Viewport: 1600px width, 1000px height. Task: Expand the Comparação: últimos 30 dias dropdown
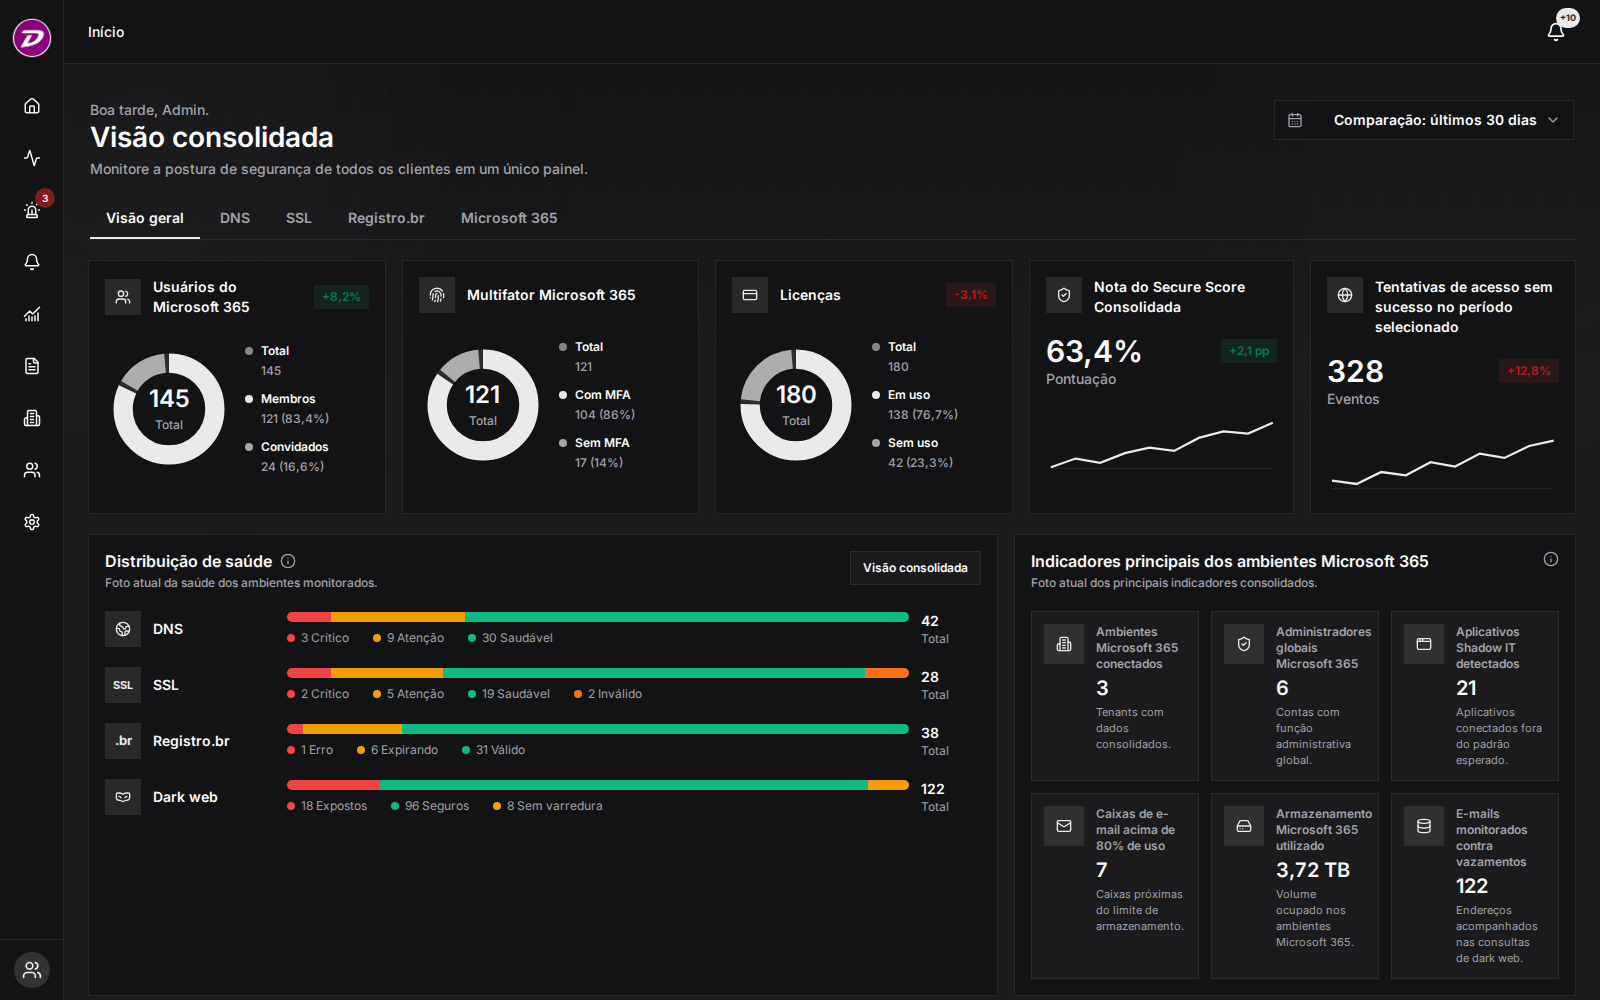point(1423,120)
